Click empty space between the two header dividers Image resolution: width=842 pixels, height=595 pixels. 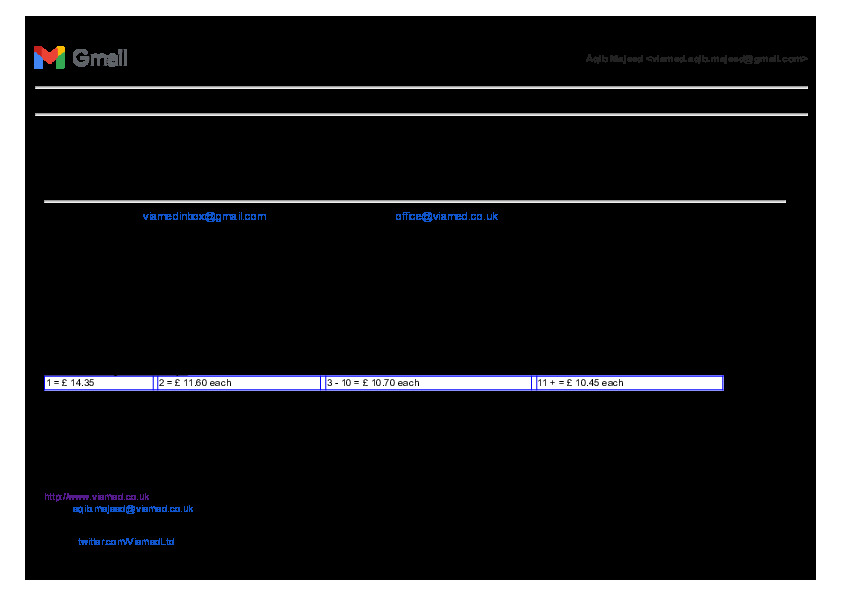pyautogui.click(x=420, y=101)
